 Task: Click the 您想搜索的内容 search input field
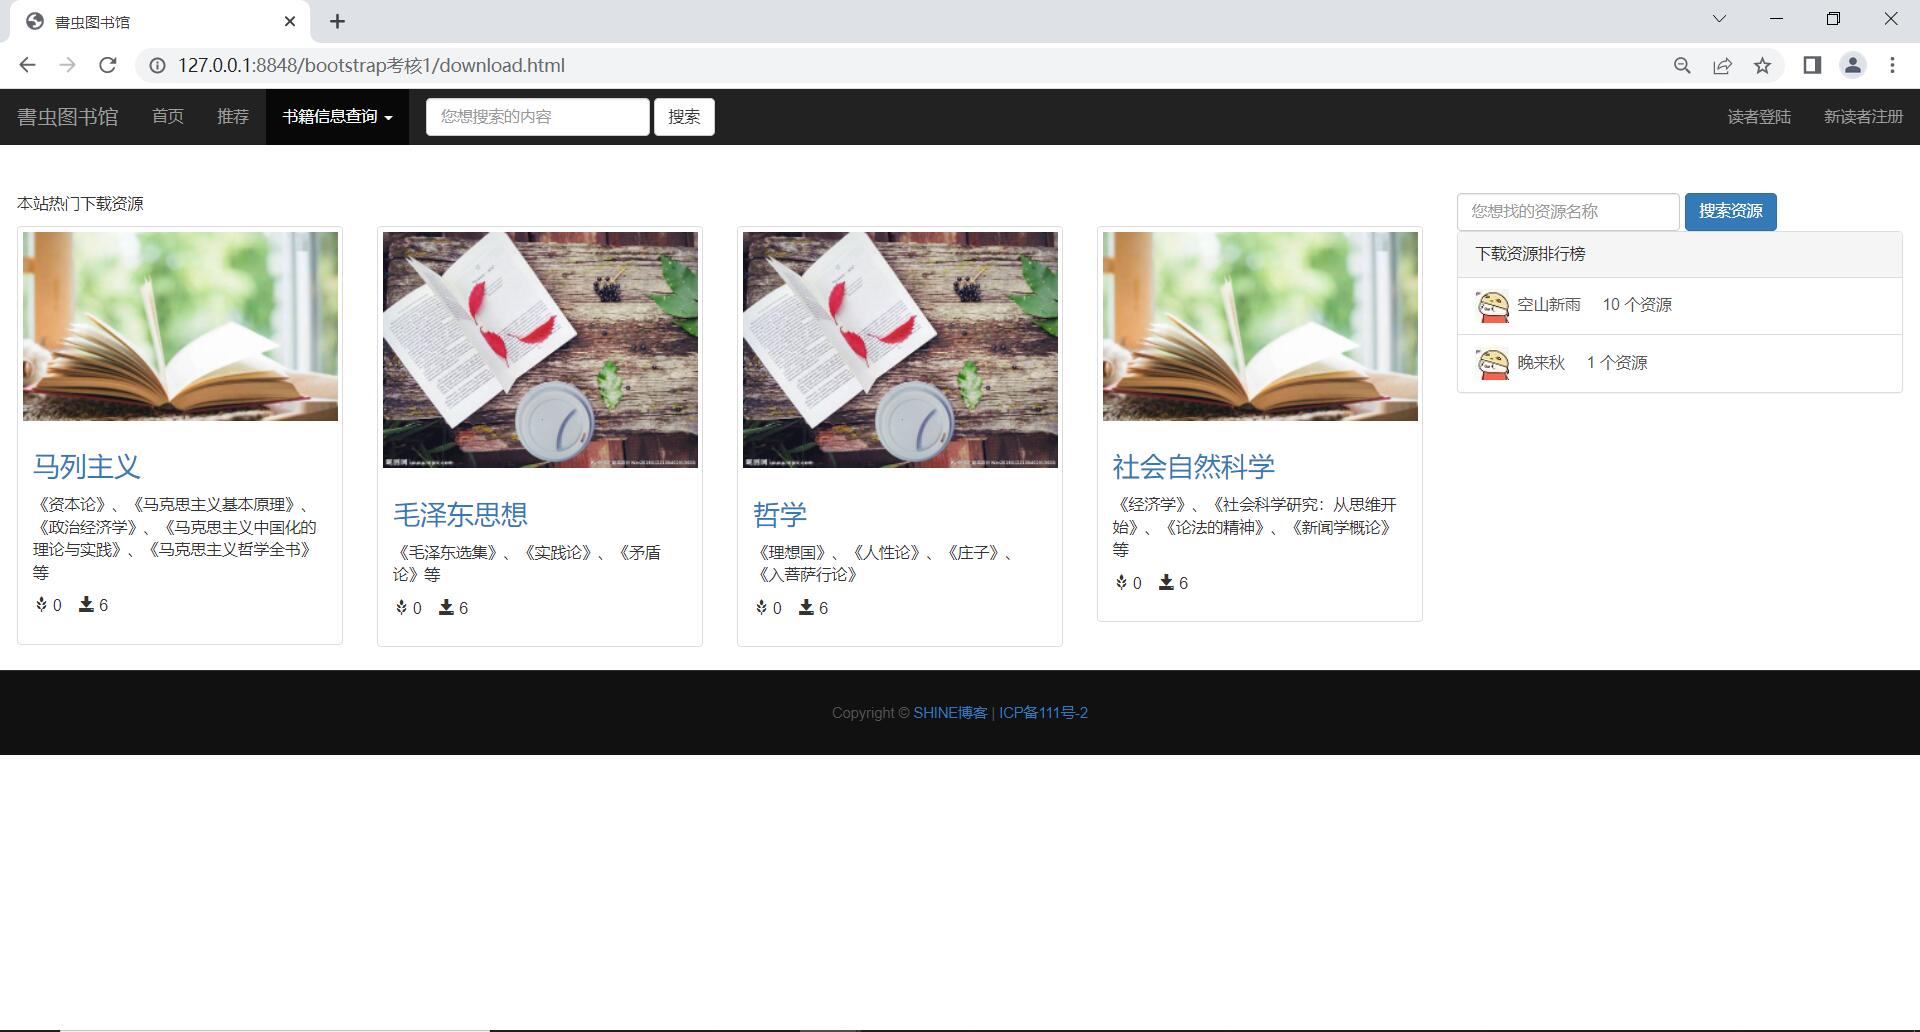click(x=537, y=116)
